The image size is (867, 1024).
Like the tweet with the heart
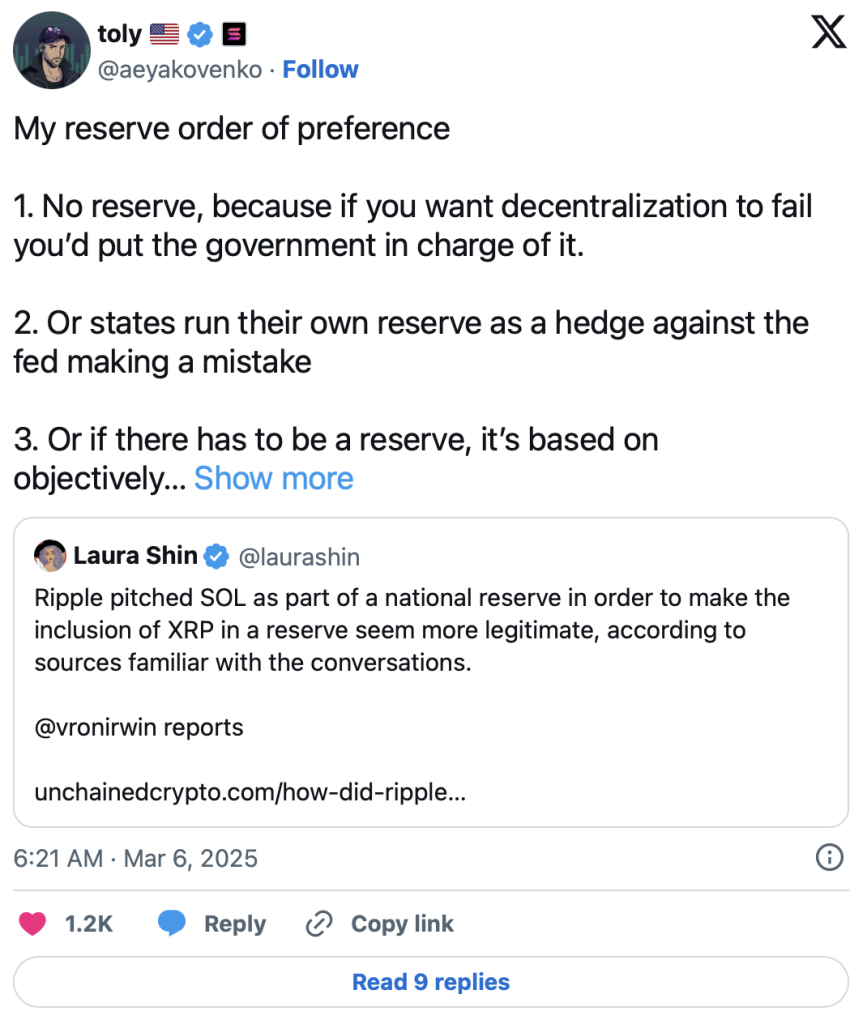(33, 924)
